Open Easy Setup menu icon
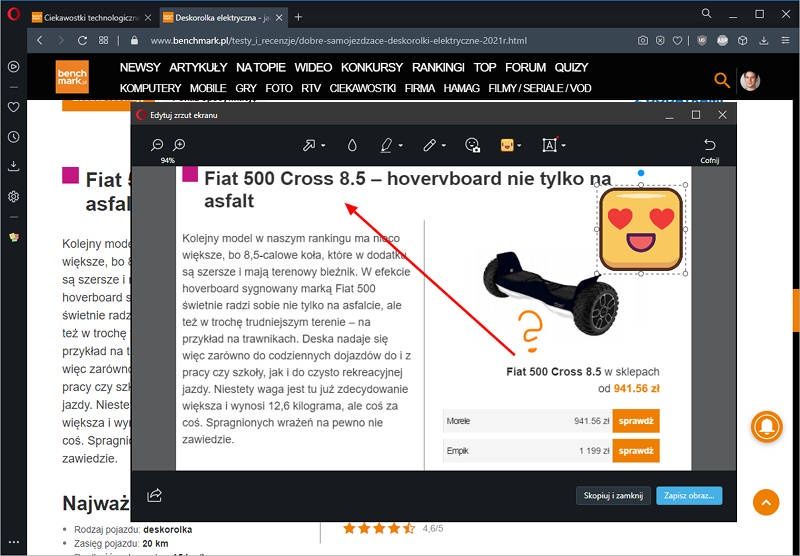The width and height of the screenshot is (800, 556). point(785,40)
